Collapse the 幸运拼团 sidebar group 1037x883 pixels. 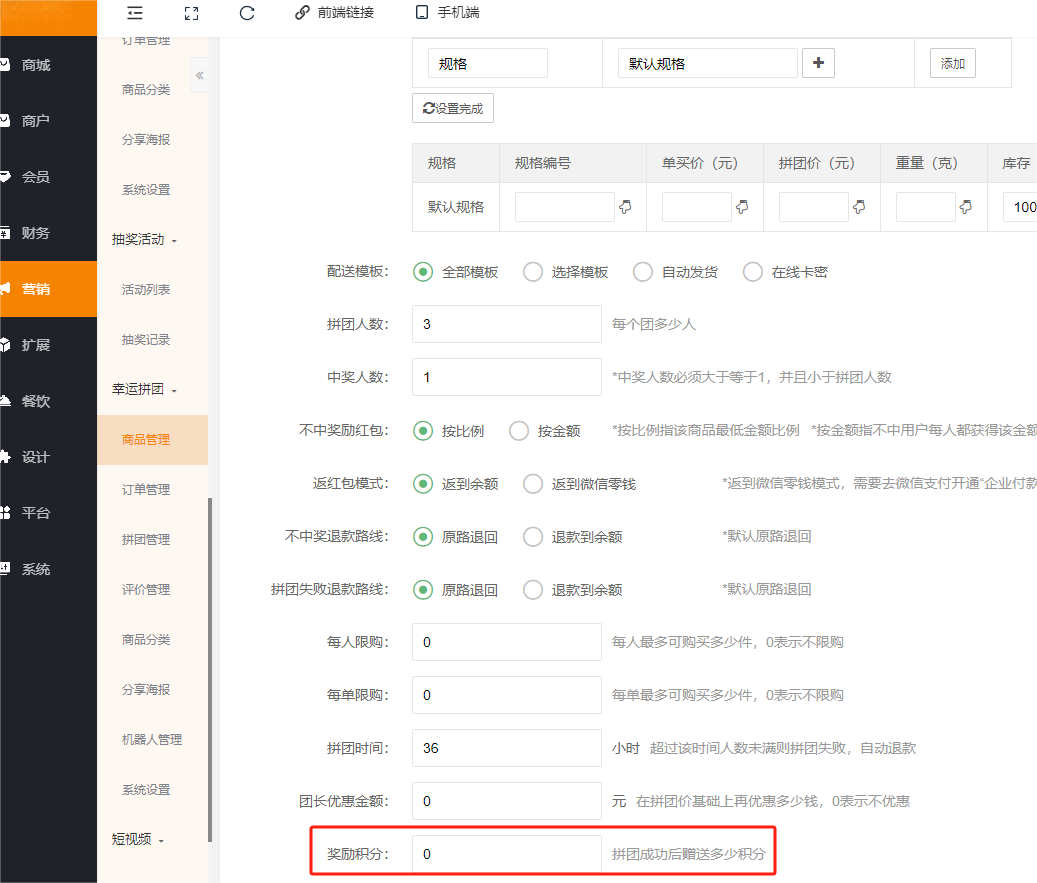(x=144, y=390)
